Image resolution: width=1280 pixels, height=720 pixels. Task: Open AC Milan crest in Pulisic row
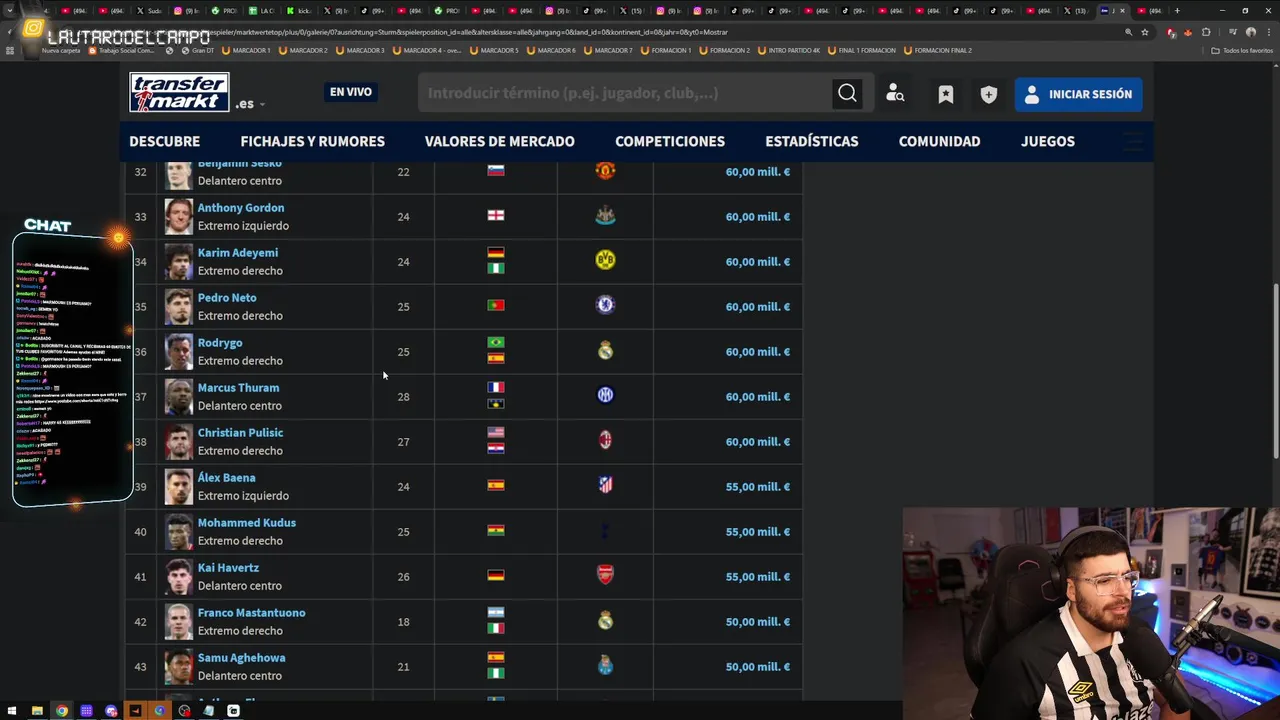[605, 441]
